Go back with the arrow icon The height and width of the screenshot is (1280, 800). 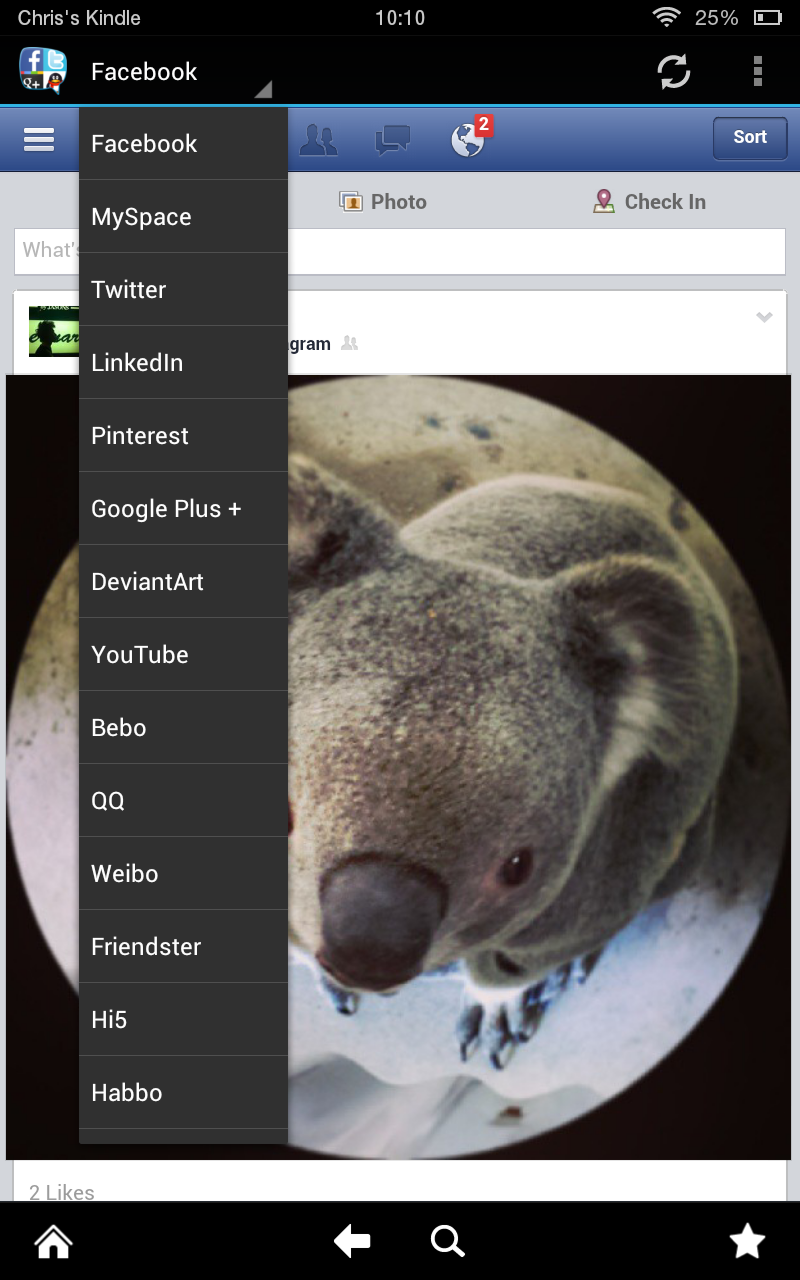pos(352,1242)
